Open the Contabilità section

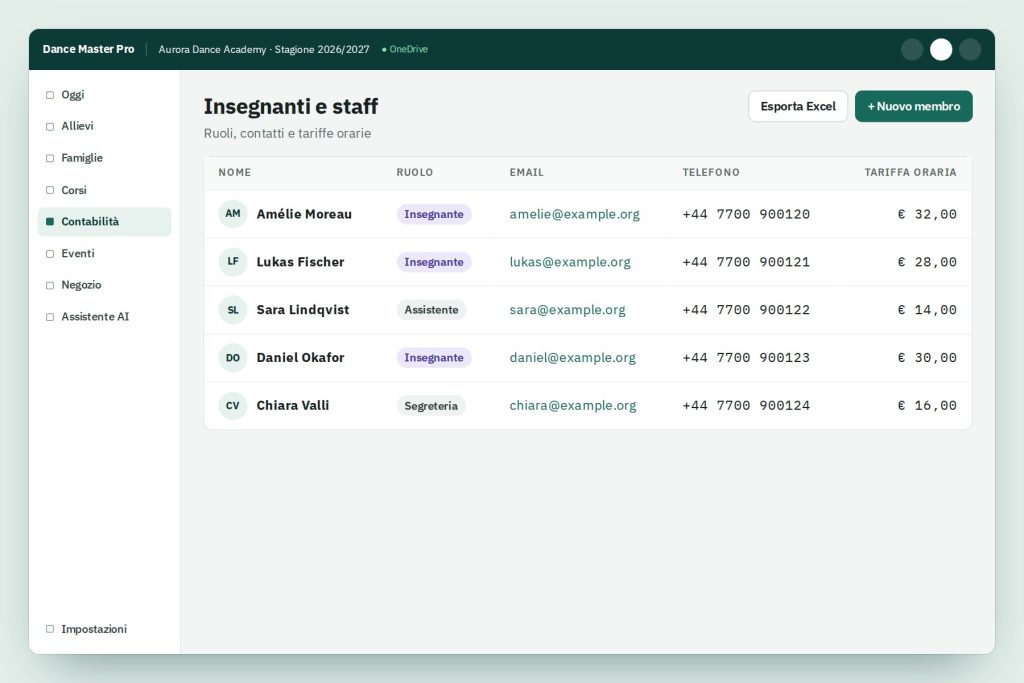point(104,221)
